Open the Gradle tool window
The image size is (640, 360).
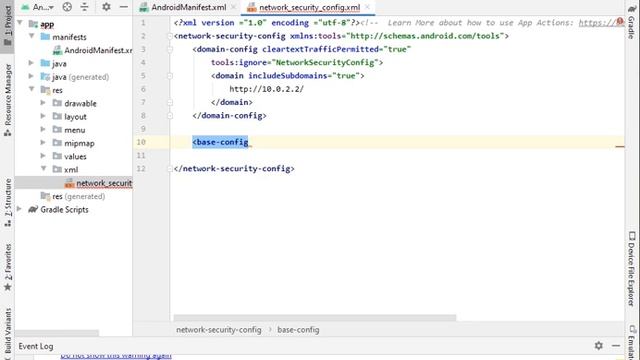click(x=631, y=22)
